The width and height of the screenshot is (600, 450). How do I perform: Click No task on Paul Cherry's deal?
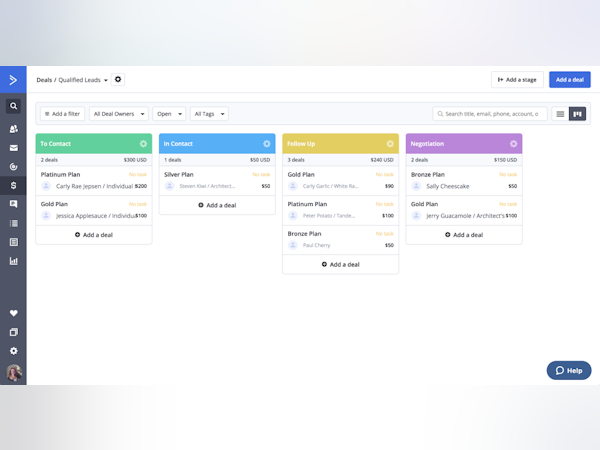(x=385, y=234)
